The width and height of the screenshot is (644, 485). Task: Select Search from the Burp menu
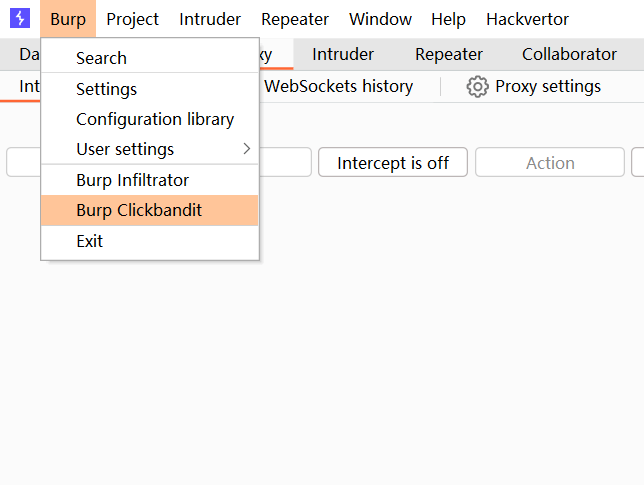coord(101,58)
